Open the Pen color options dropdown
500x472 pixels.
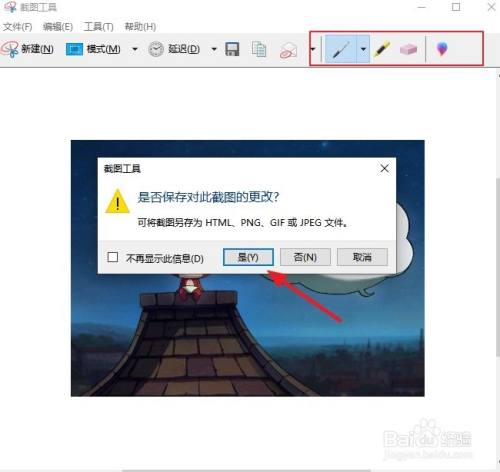click(x=363, y=49)
